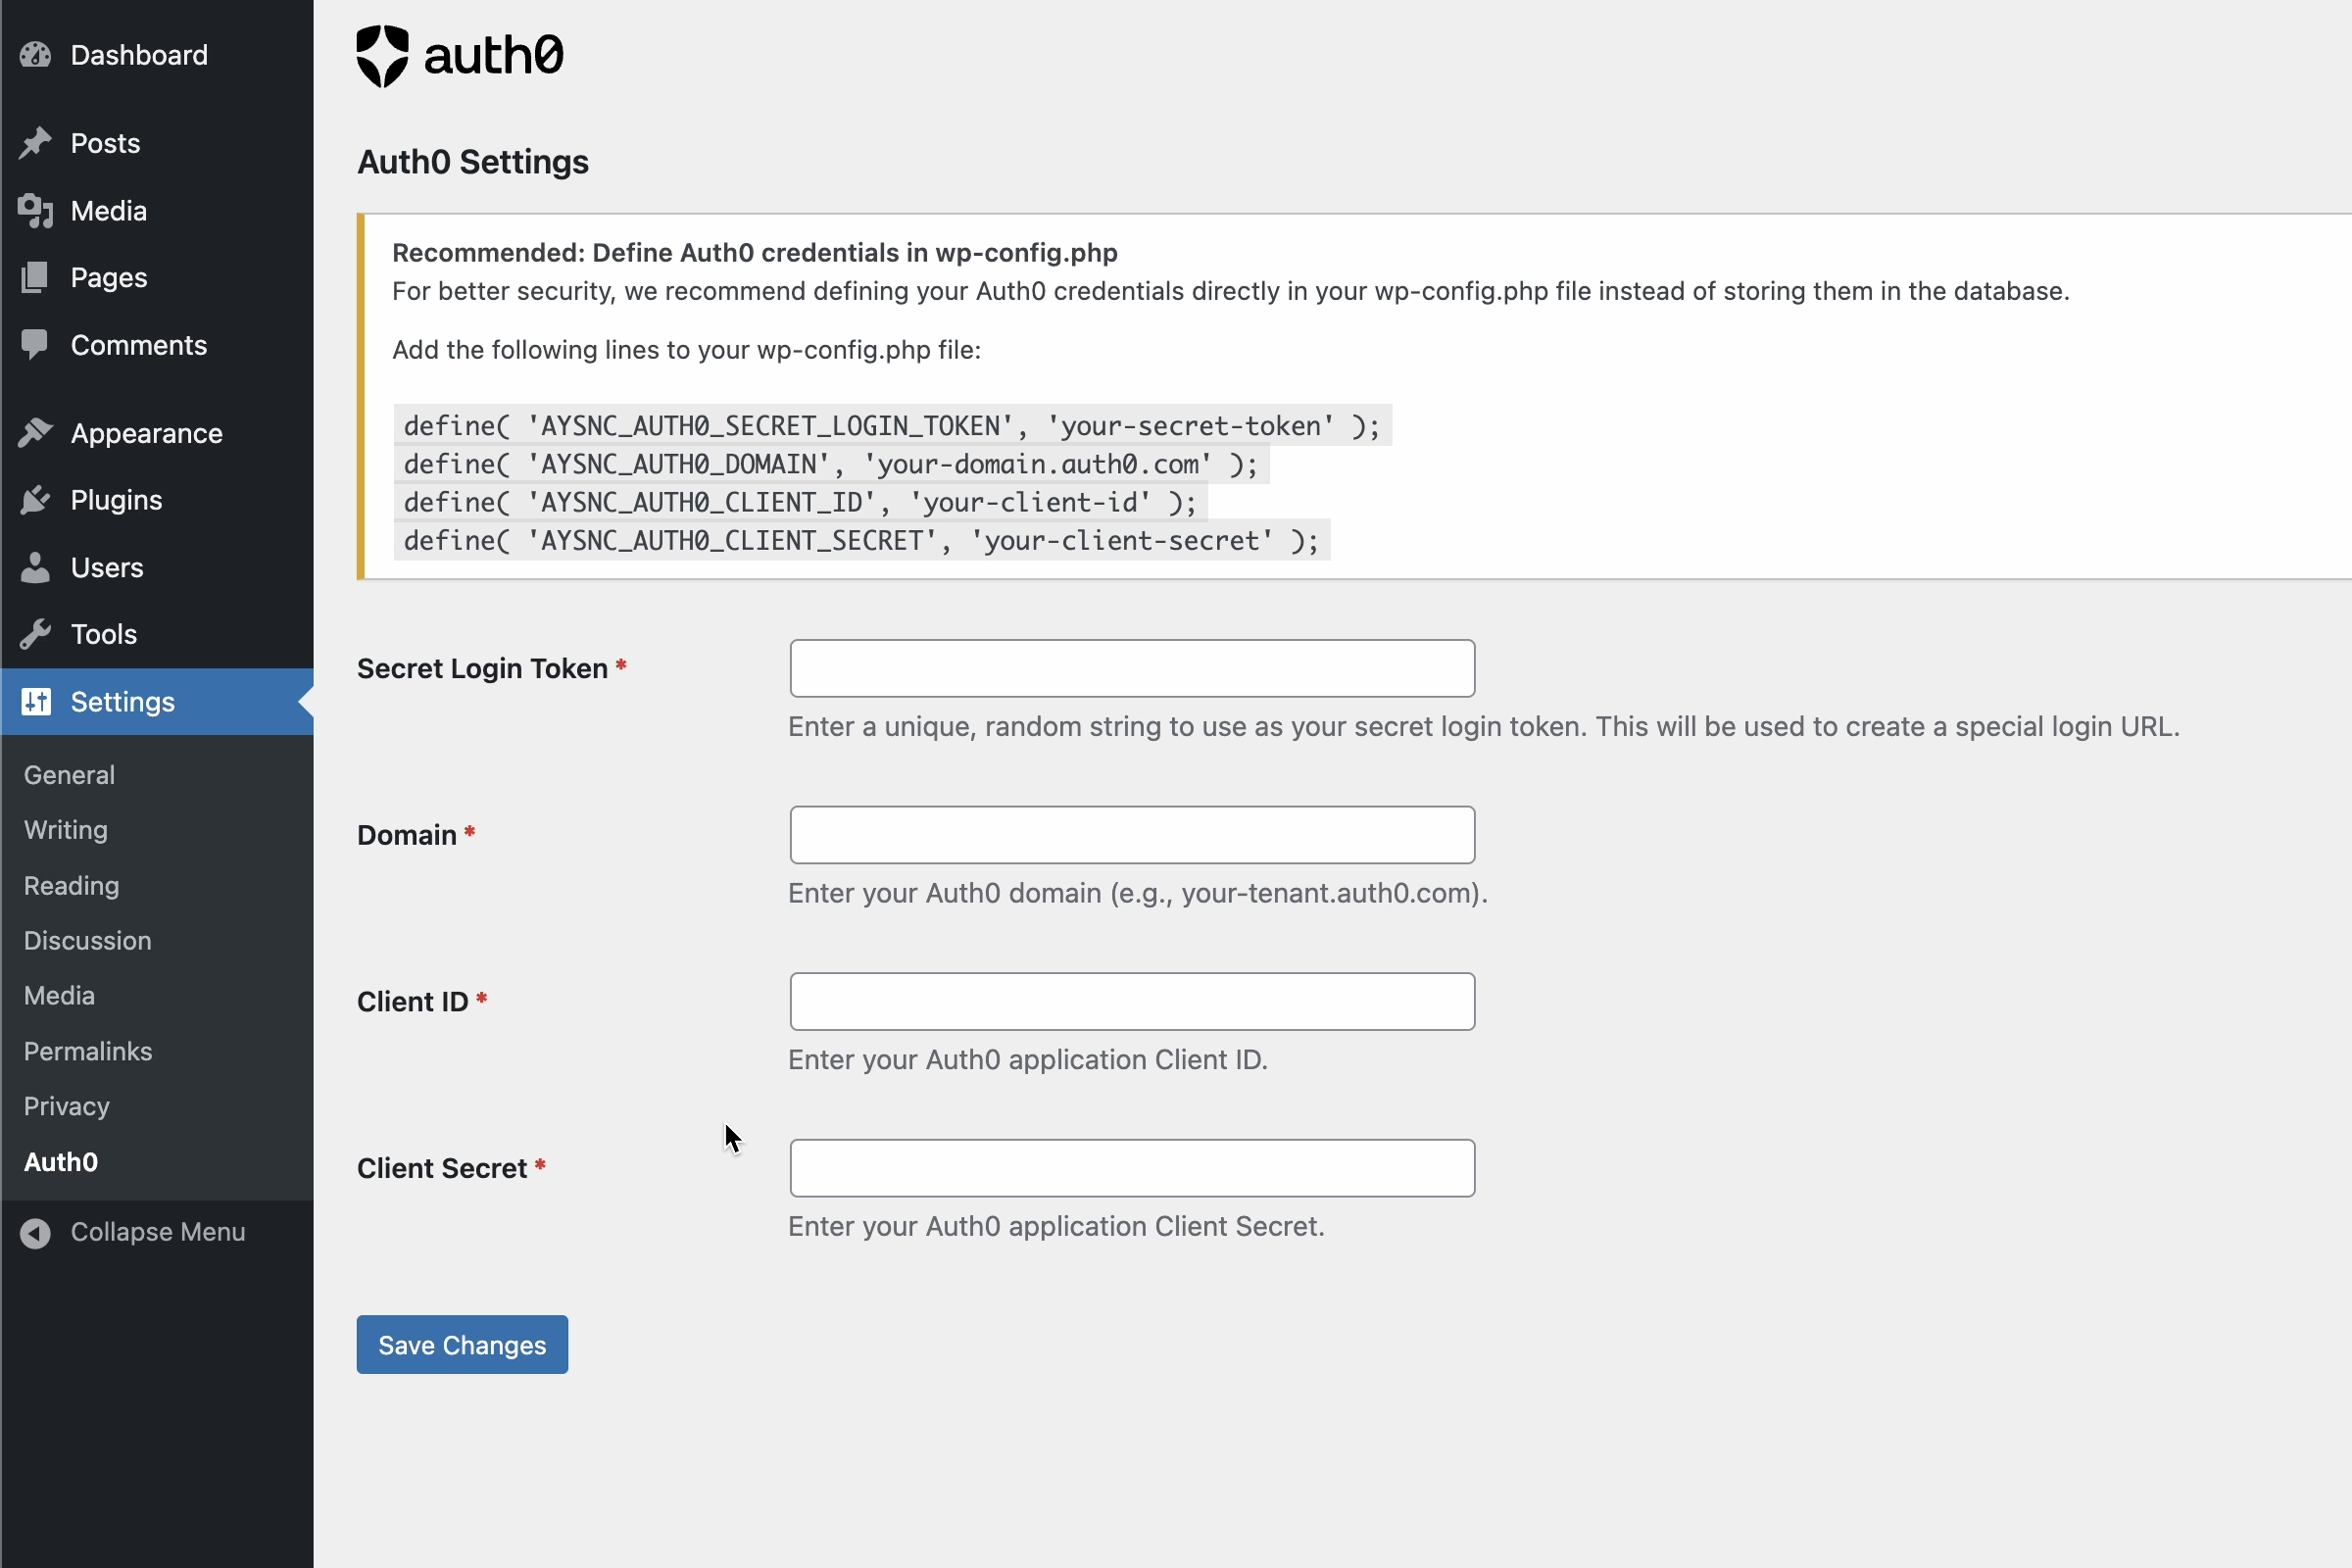Open the Permalinks settings submenu item

[88, 1051]
